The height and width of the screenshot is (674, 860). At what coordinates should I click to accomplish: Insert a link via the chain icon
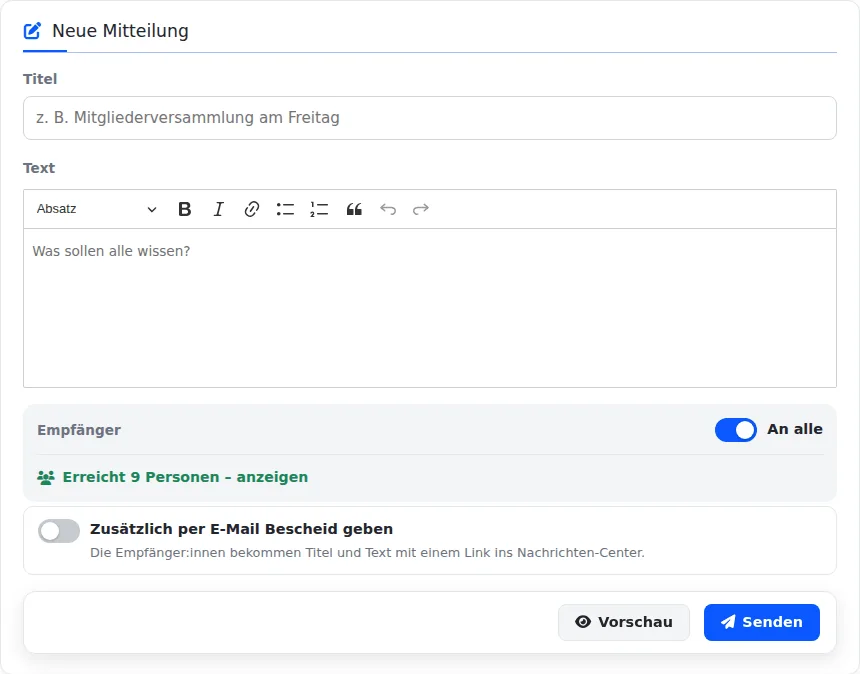[x=252, y=209]
